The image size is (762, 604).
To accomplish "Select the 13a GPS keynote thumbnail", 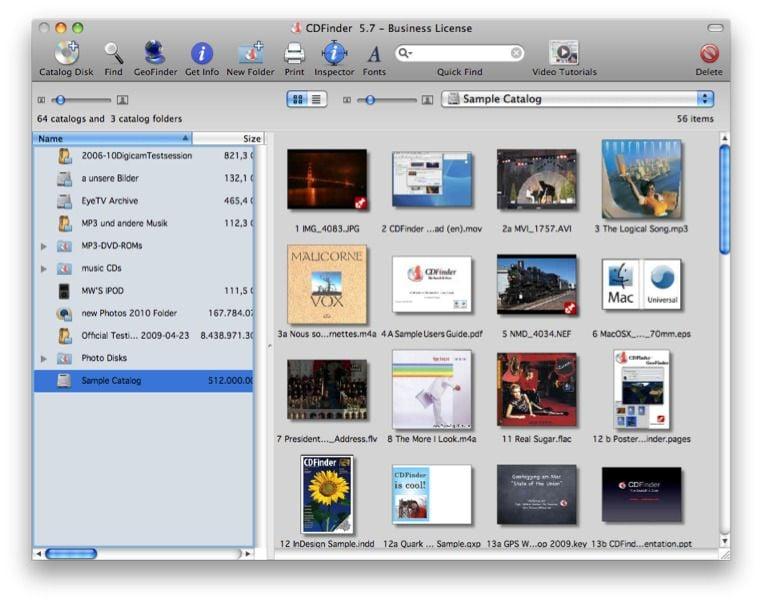I will pyautogui.click(x=537, y=495).
